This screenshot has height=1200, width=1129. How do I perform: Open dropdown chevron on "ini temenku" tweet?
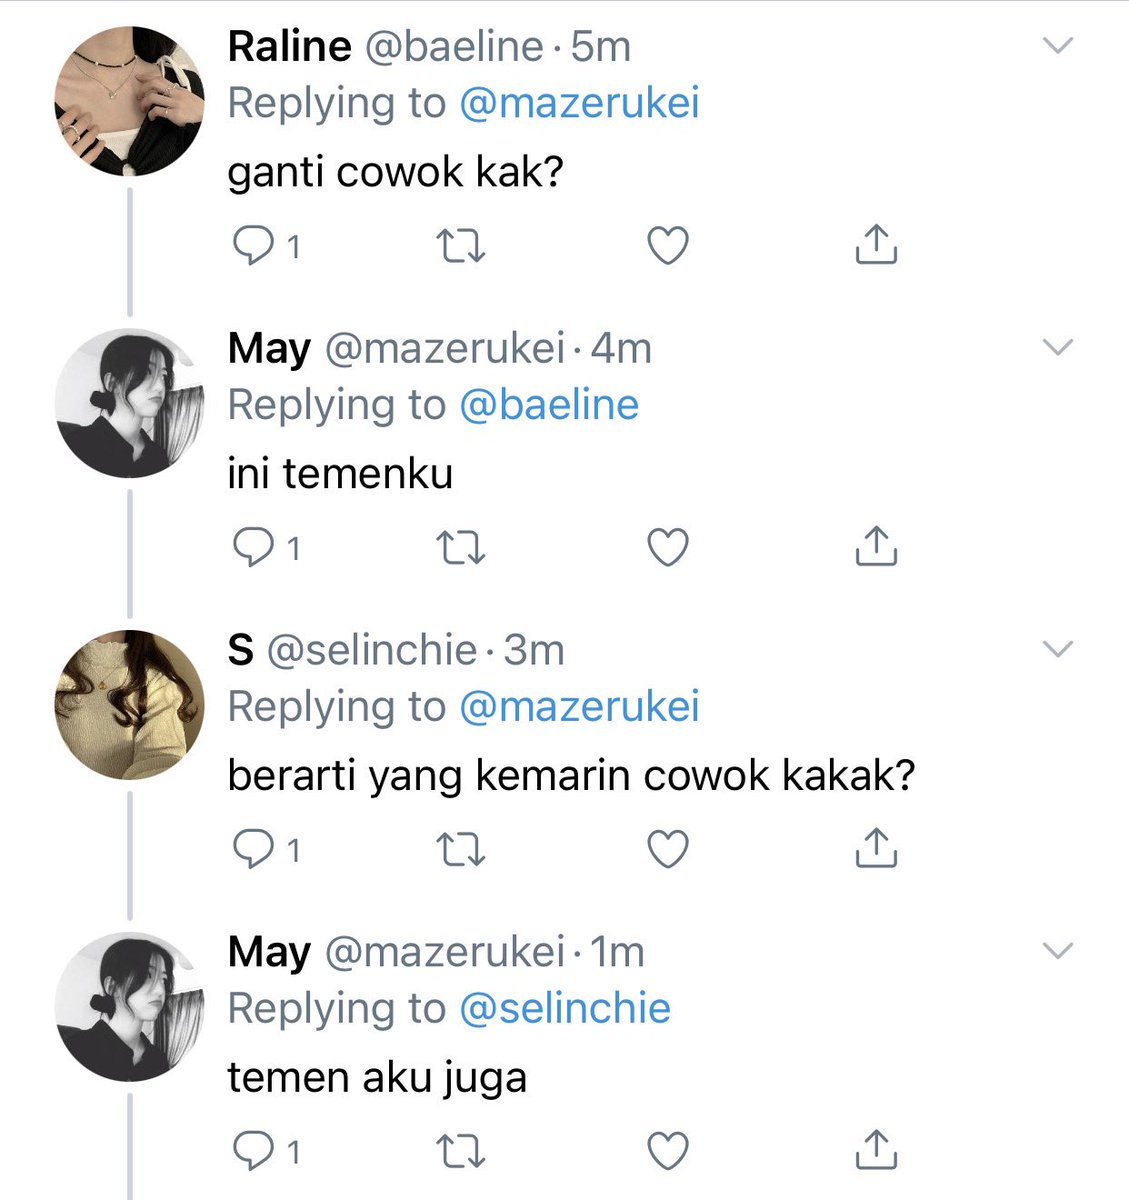tap(1057, 348)
